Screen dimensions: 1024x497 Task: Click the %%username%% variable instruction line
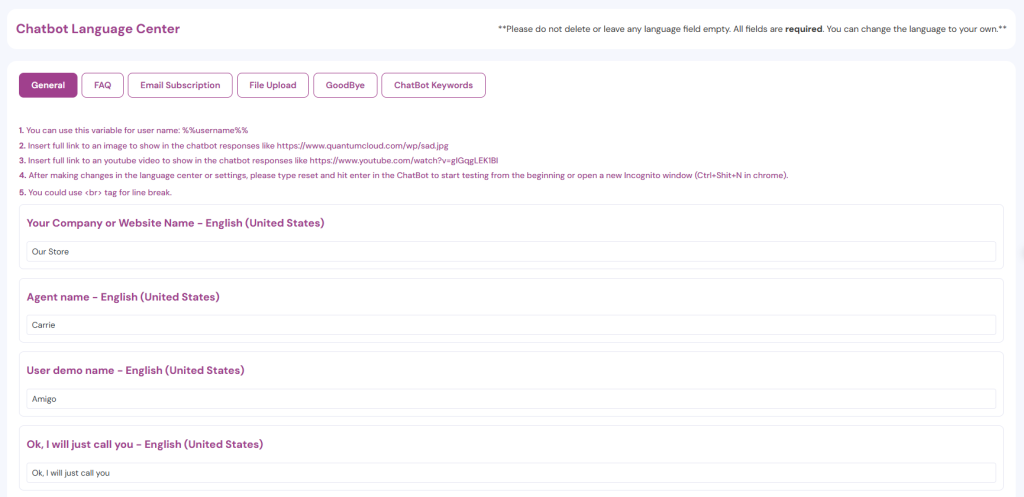[x=137, y=130]
